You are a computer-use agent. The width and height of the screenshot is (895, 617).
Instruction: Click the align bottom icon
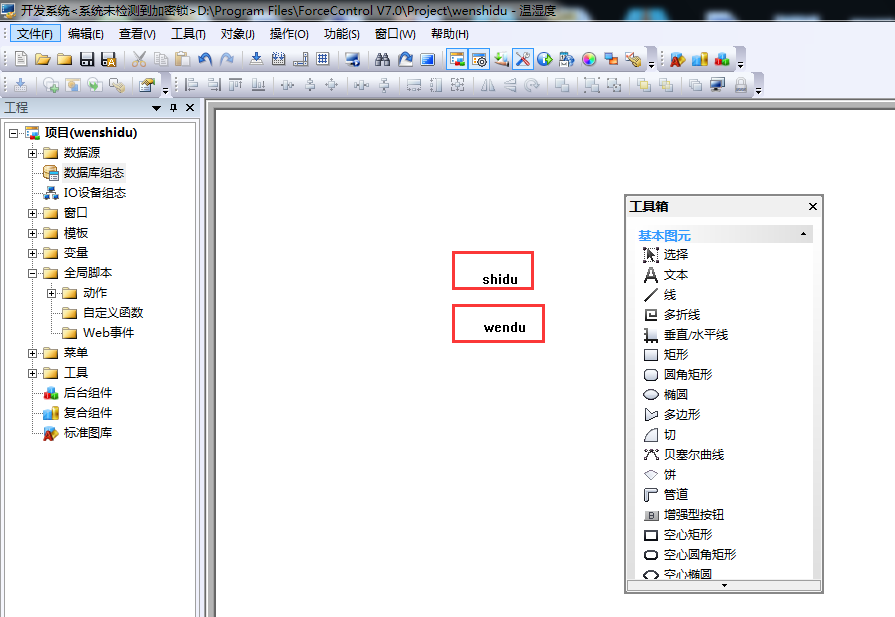[x=258, y=85]
